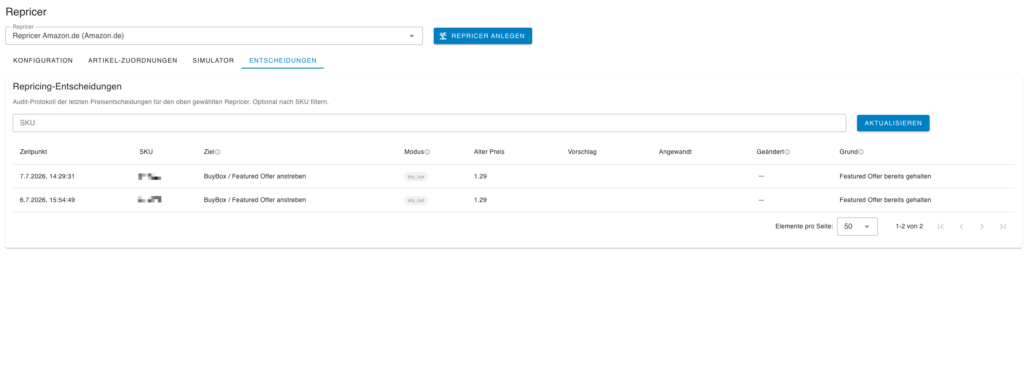This screenshot has height=365, width=1024.
Task: Select the timestamp 7.7.2026, 14:29:31
Action: [48, 176]
